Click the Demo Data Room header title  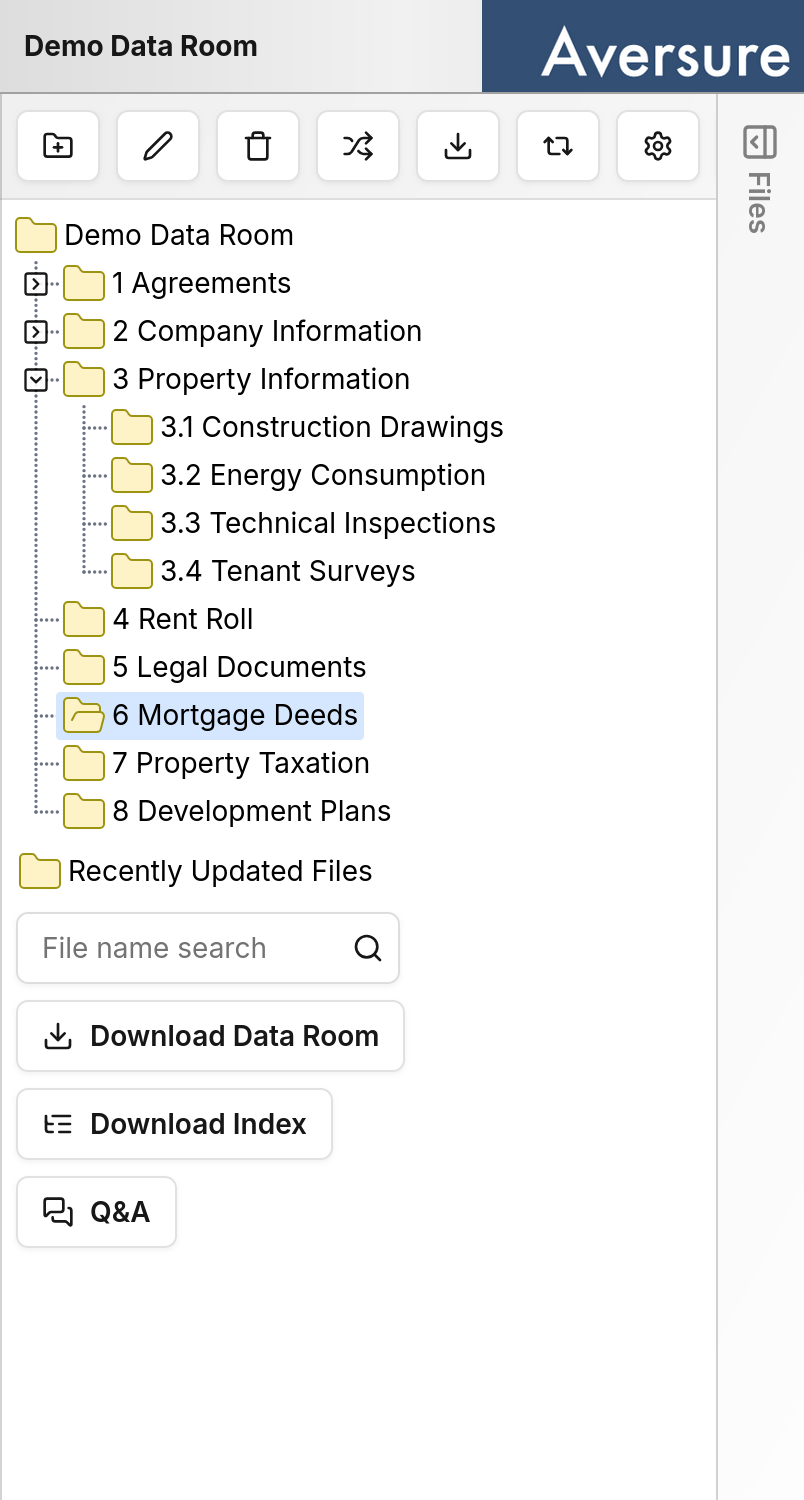tap(141, 46)
